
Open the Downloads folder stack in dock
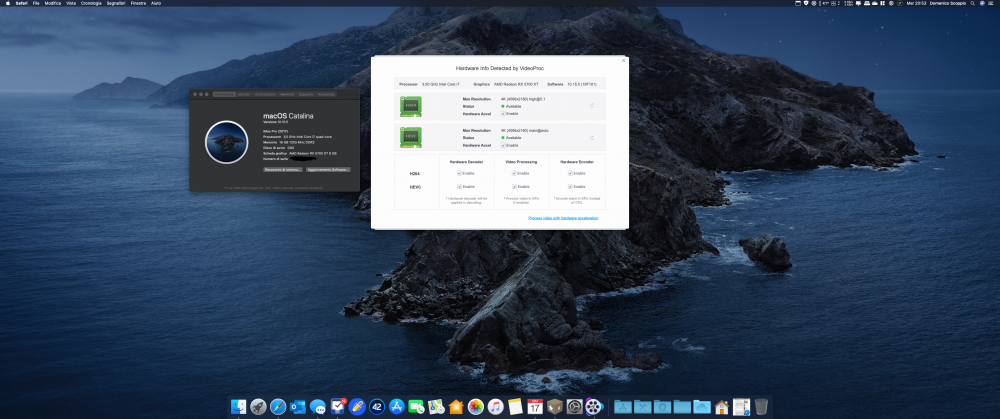point(663,406)
